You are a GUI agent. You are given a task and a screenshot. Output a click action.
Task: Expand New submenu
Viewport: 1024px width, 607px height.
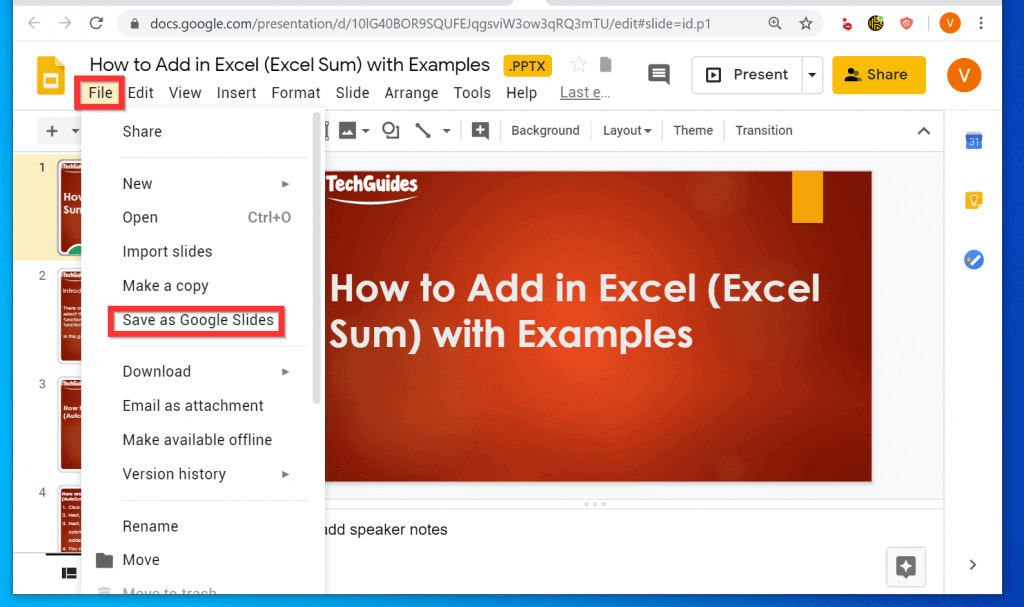click(285, 184)
